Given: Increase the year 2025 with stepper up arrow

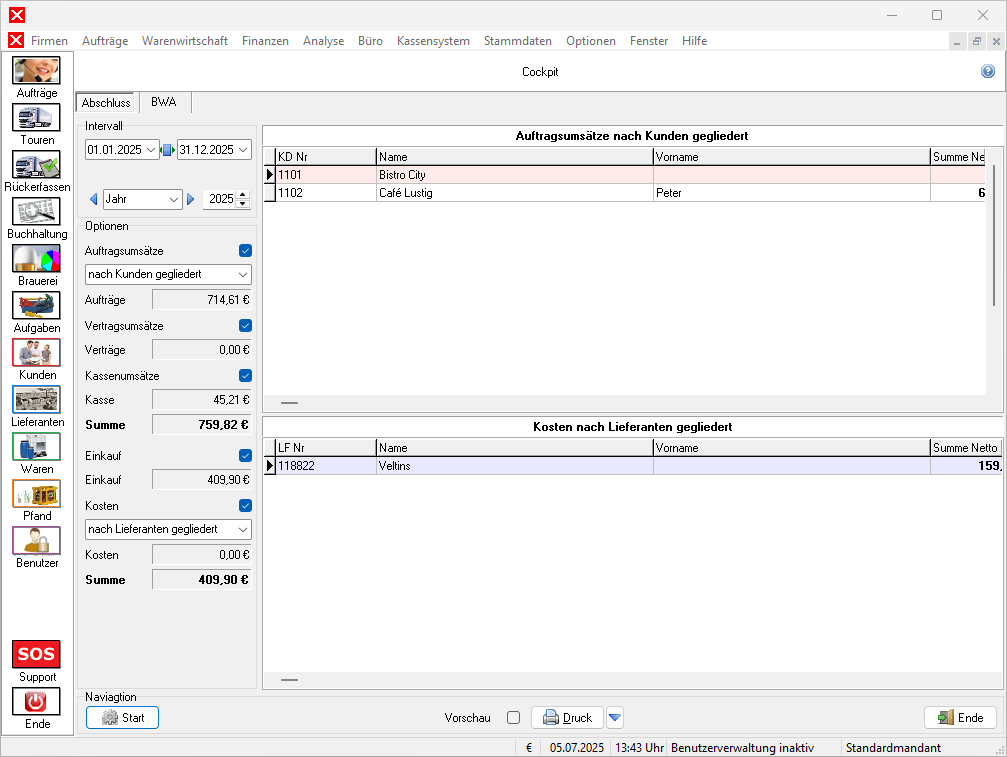Looking at the screenshot, I should pos(242,194).
